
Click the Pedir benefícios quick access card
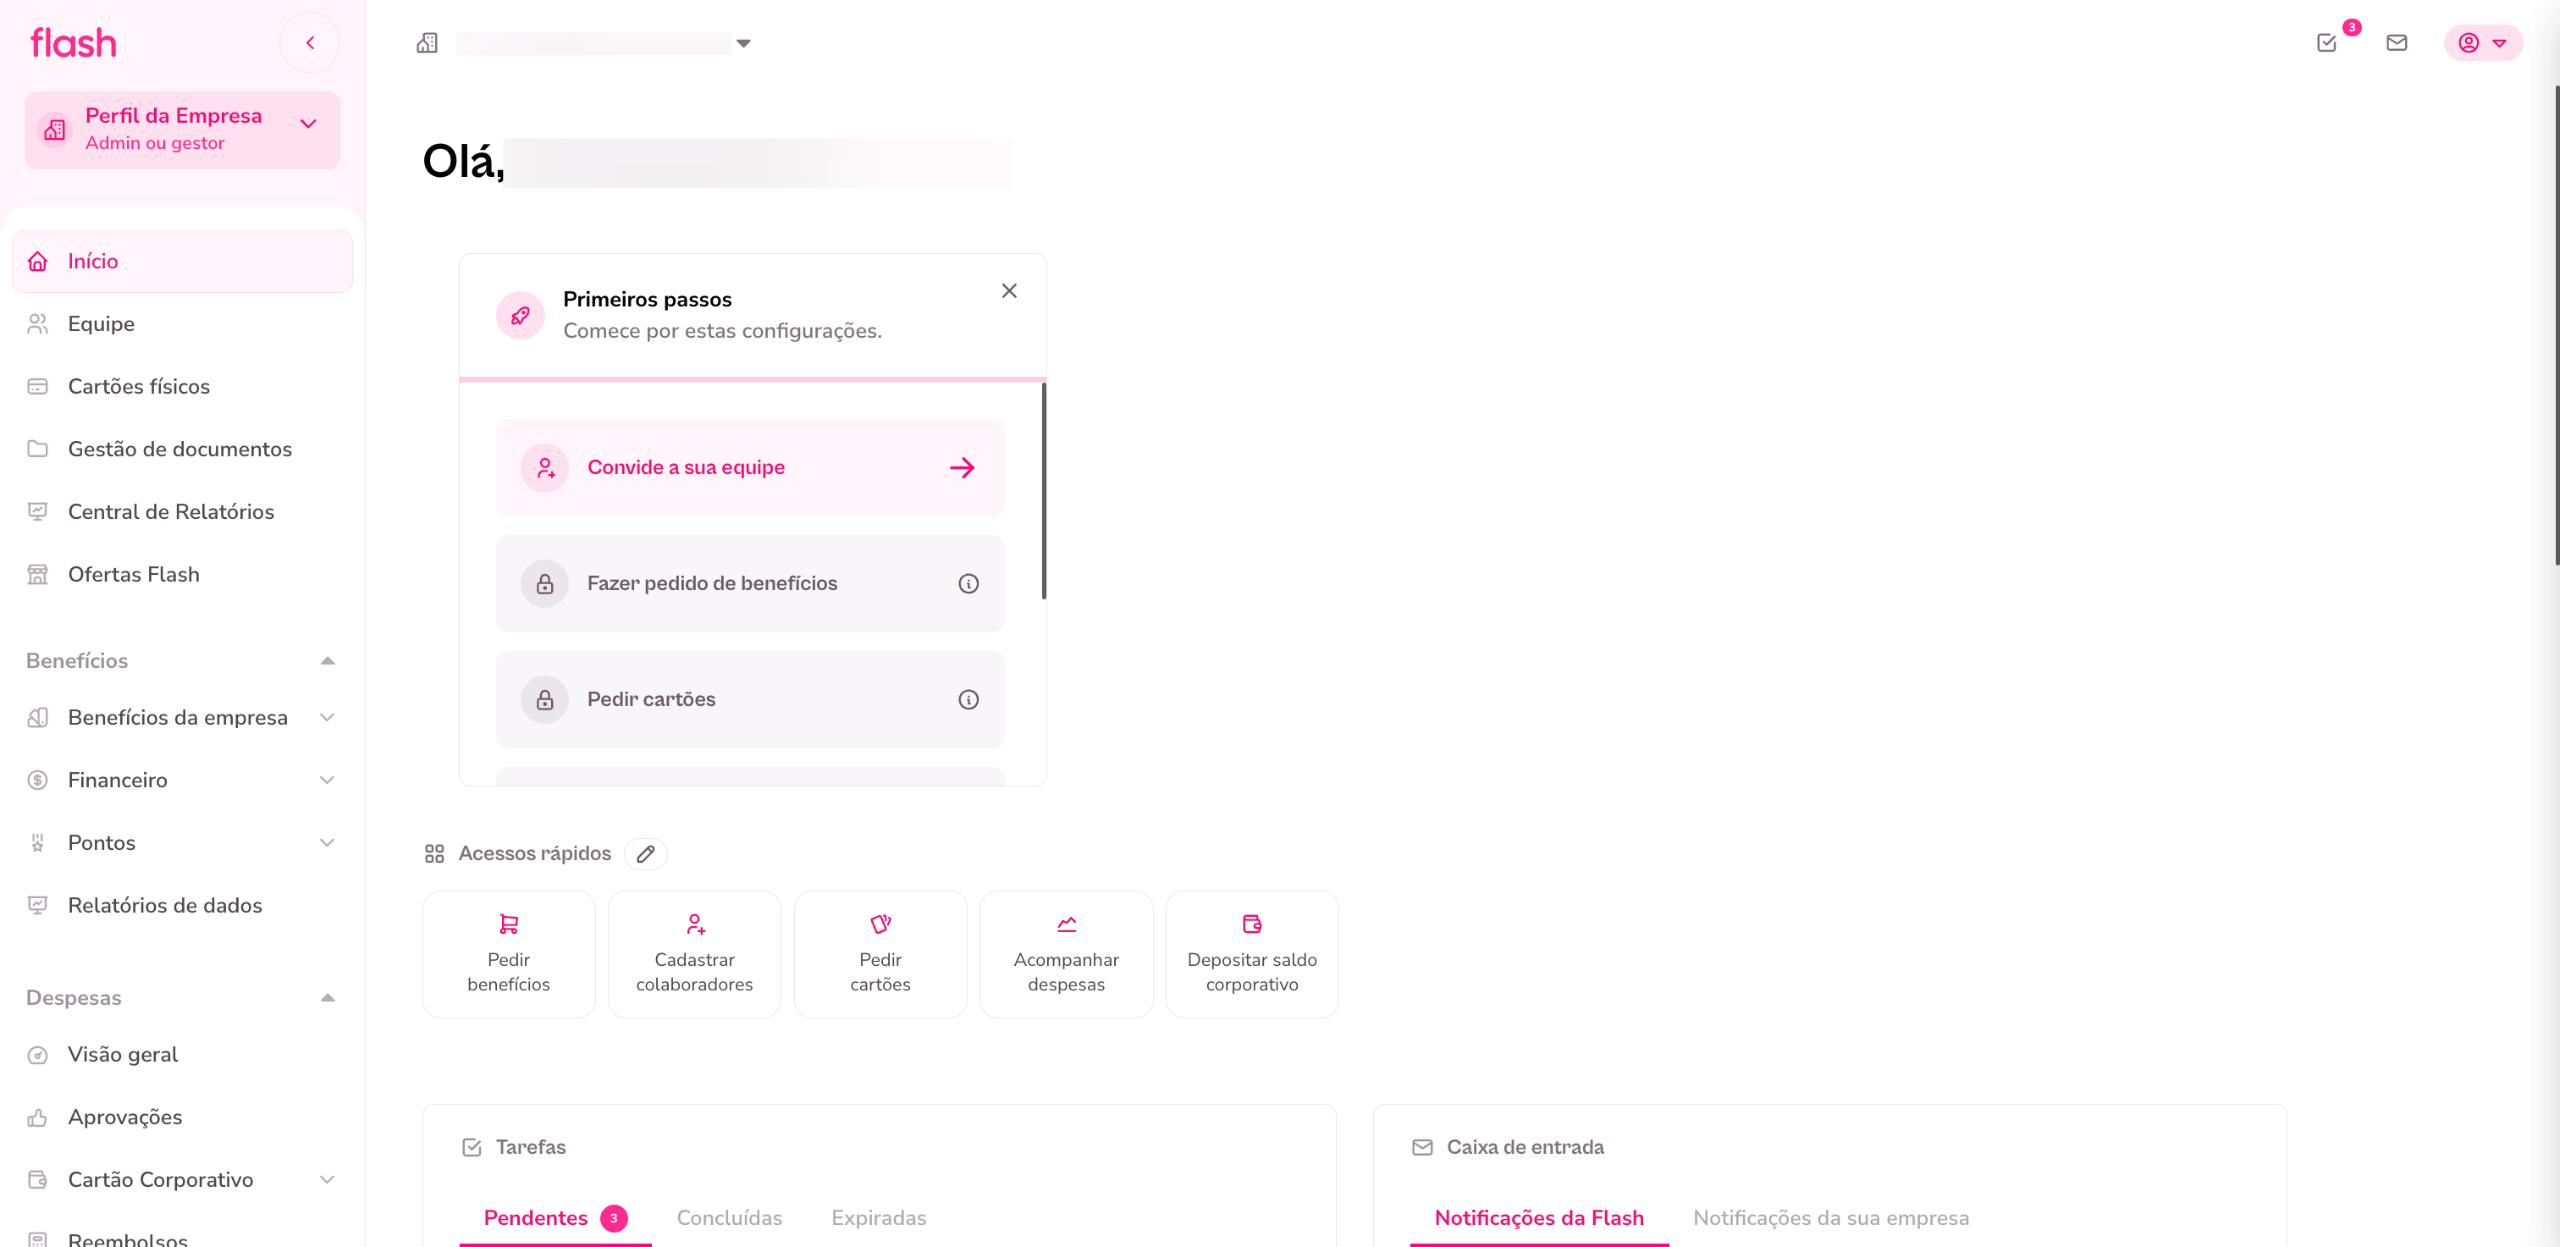click(508, 954)
